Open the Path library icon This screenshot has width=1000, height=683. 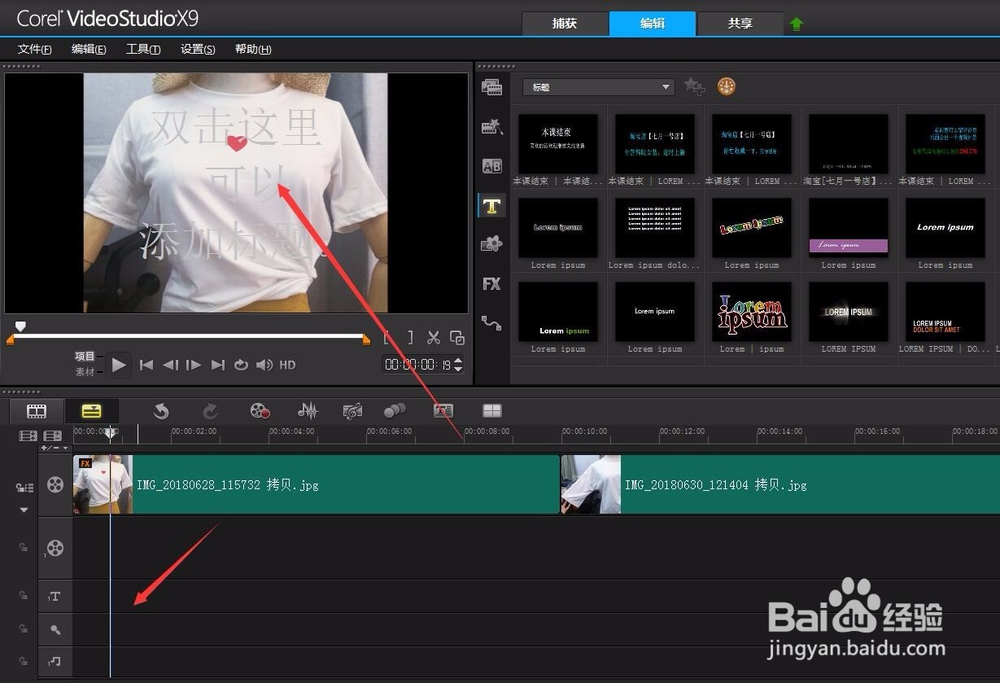pos(492,323)
